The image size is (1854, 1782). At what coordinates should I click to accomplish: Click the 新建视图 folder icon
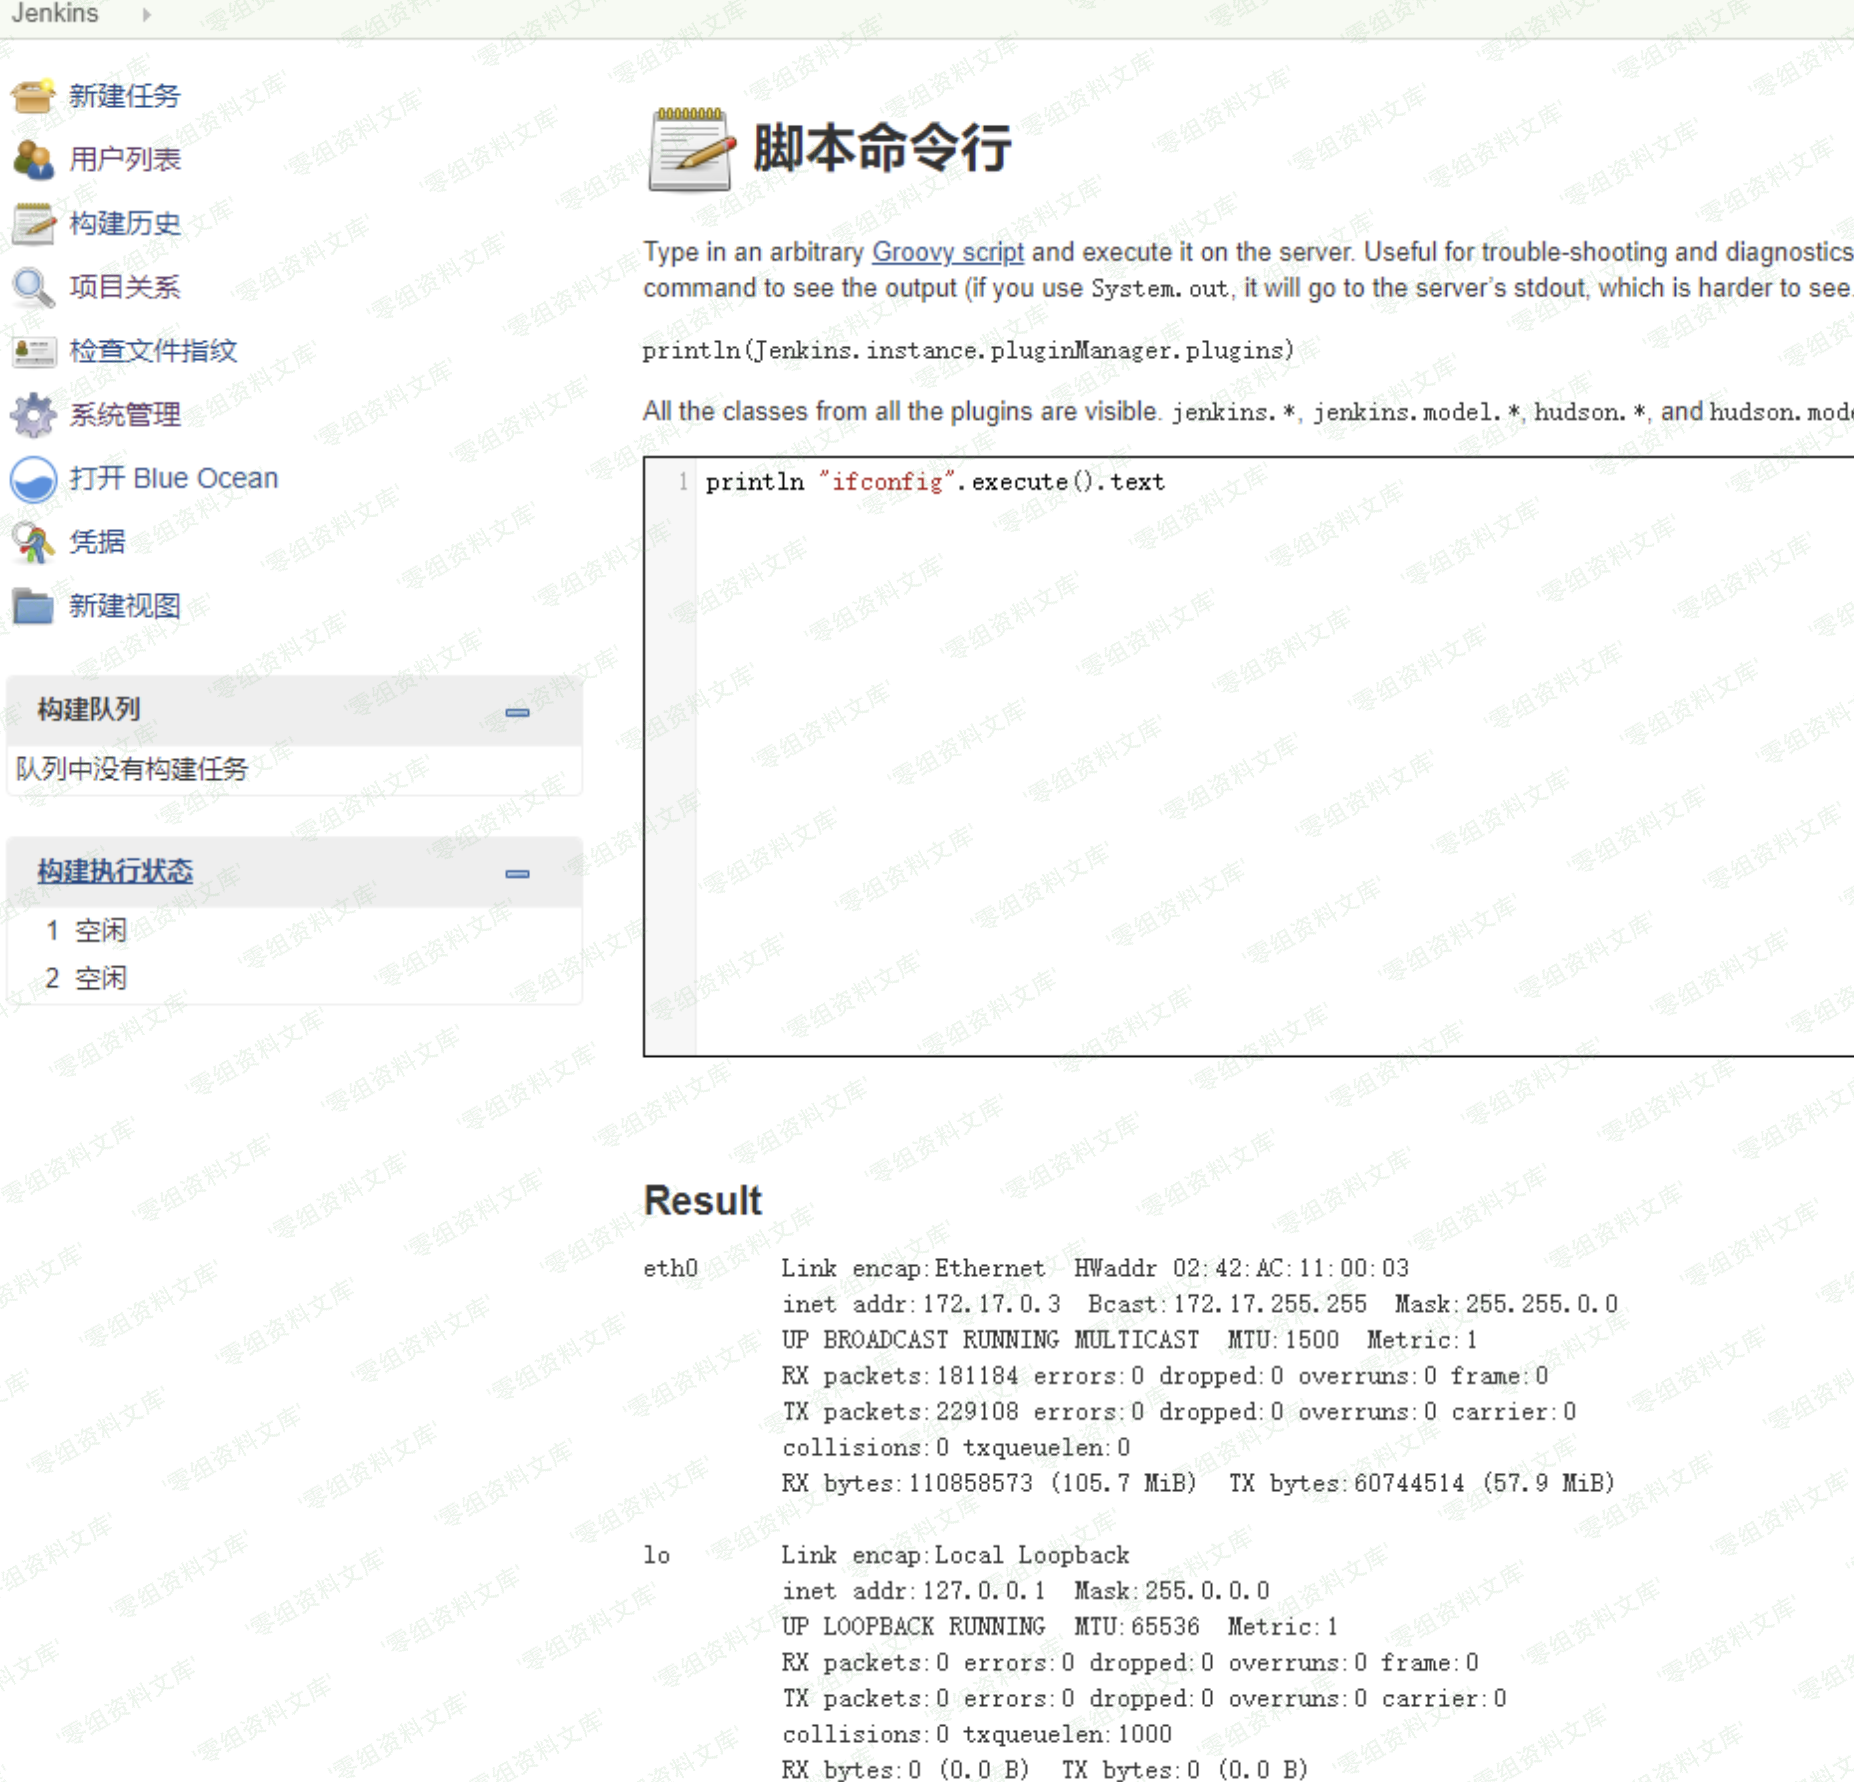(33, 606)
